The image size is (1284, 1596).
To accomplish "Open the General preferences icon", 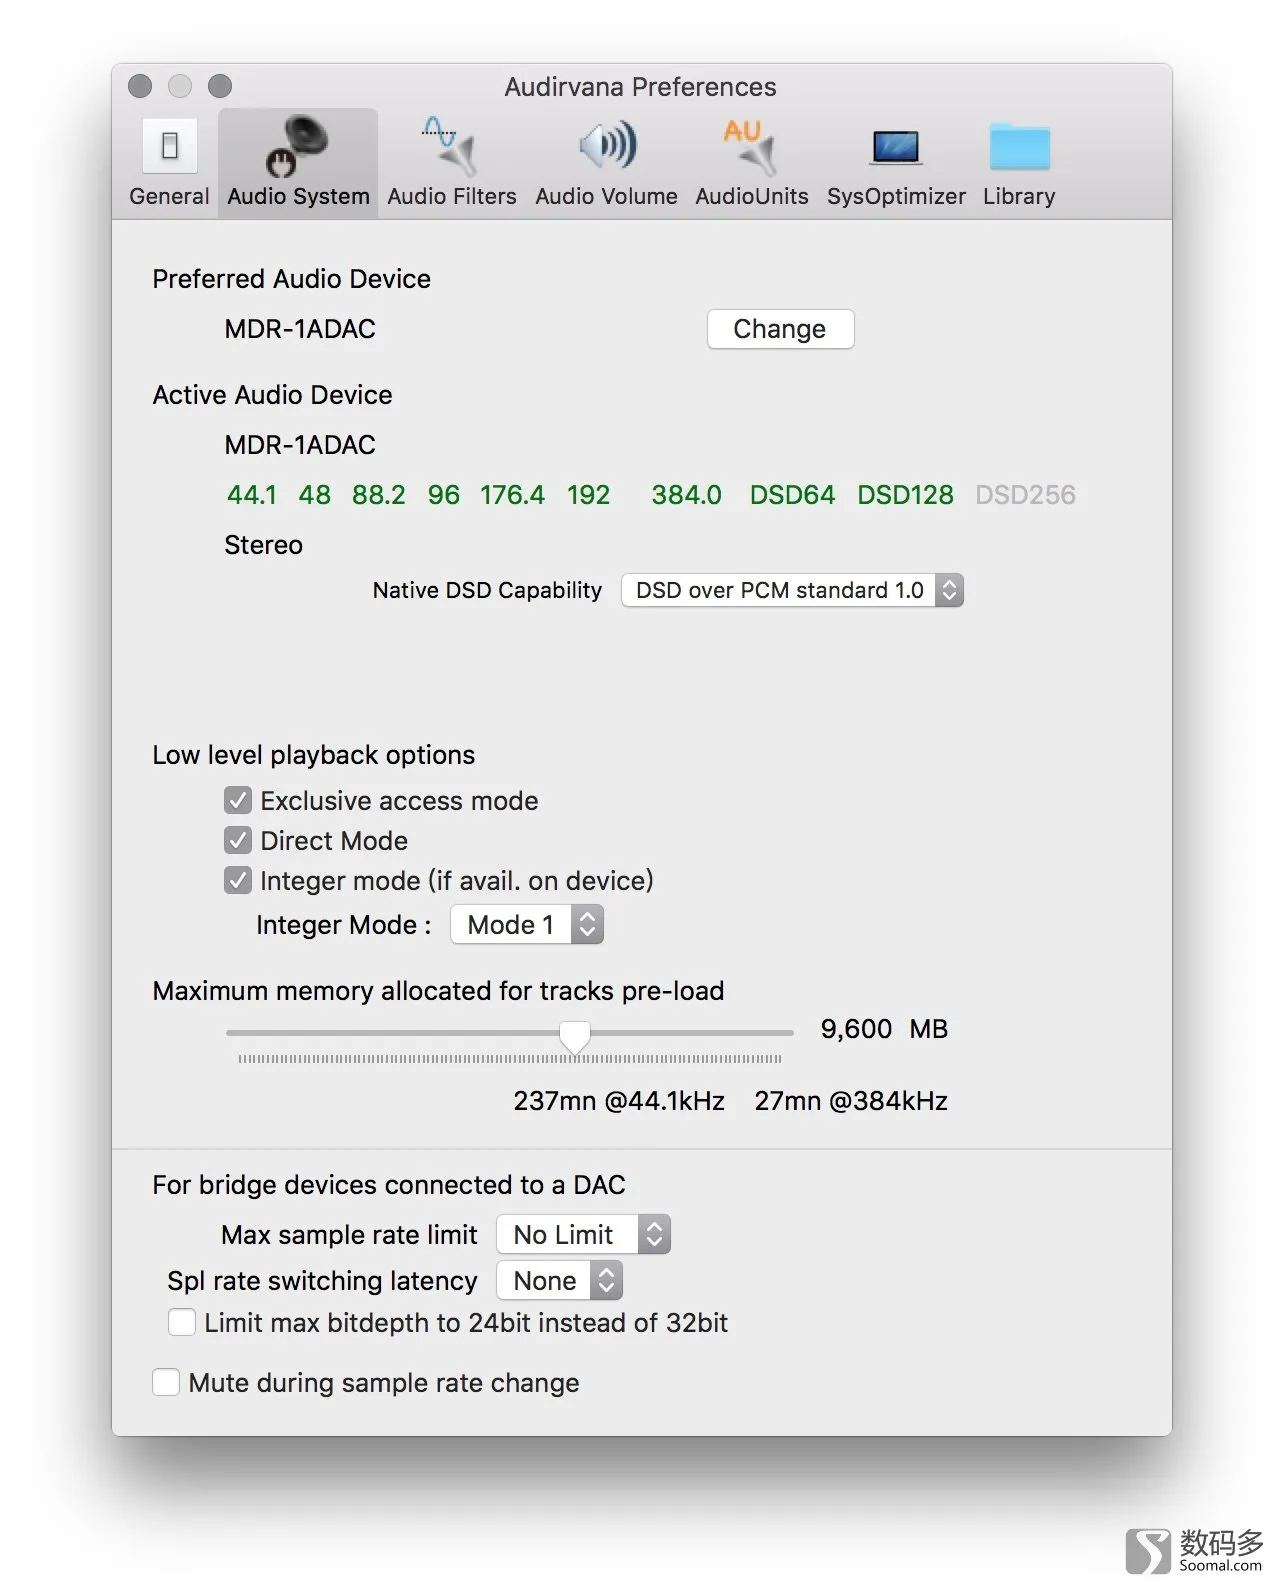I will (x=170, y=146).
